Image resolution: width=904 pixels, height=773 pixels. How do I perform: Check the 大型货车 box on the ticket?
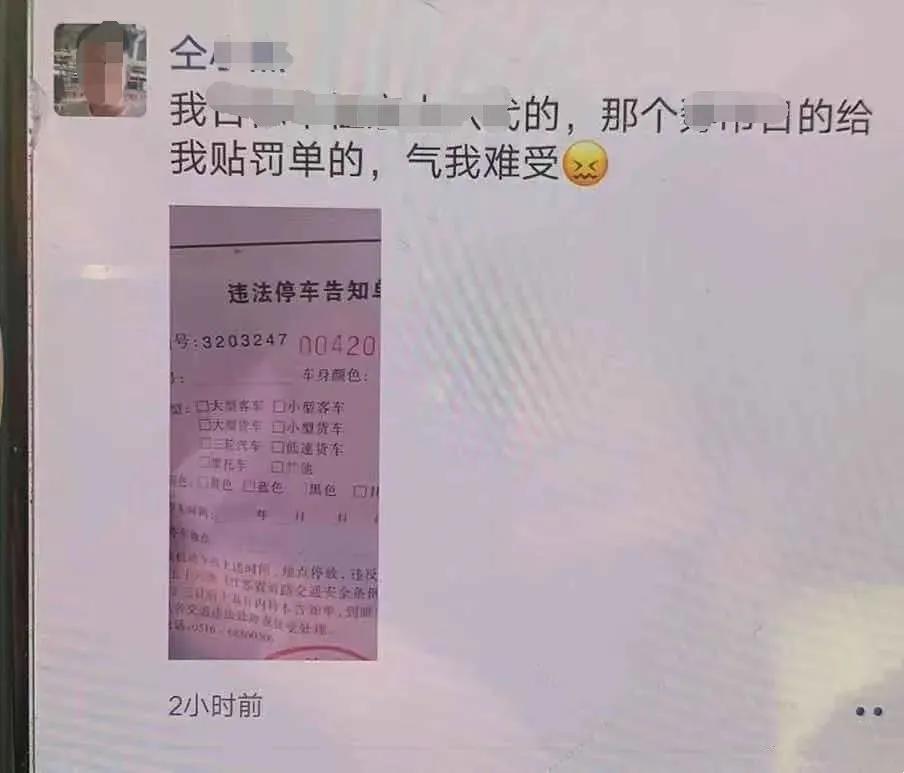(x=204, y=425)
